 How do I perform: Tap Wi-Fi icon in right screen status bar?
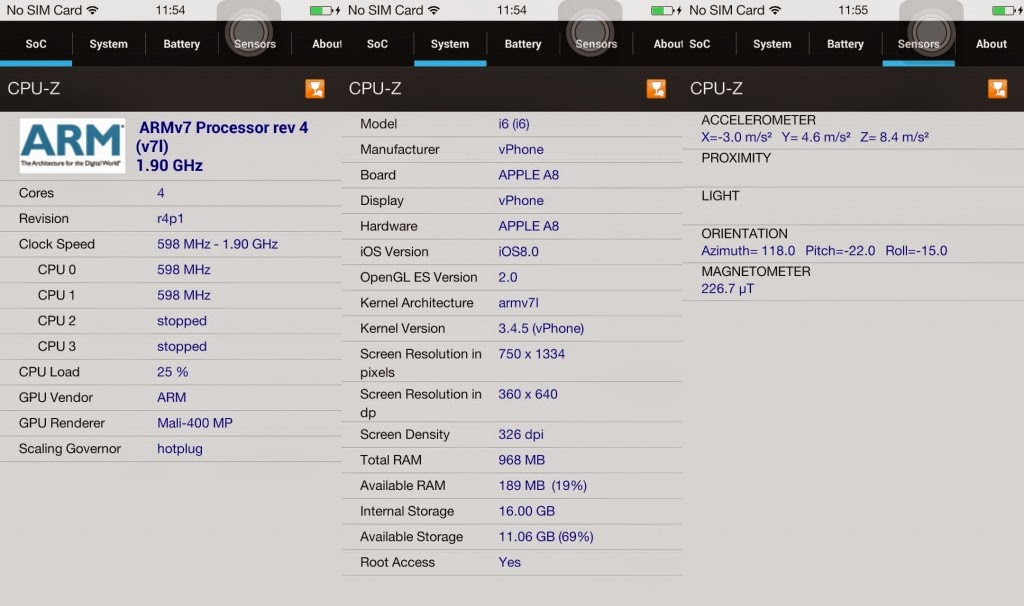tap(775, 10)
